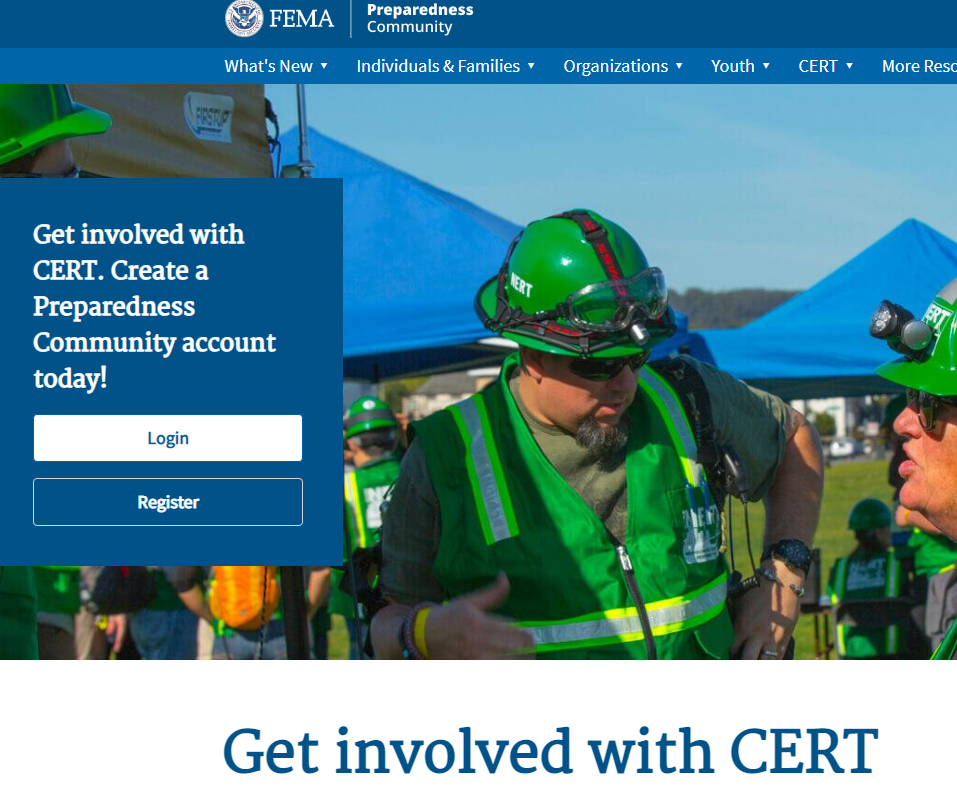Click the Login button
This screenshot has width=957, height=794.
[167, 437]
